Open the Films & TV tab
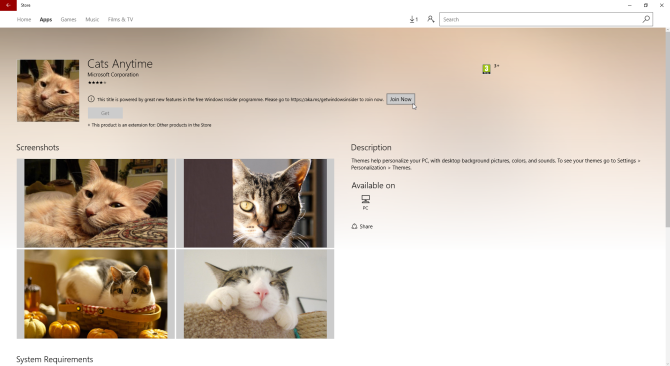670x366 pixels. pyautogui.click(x=120, y=19)
